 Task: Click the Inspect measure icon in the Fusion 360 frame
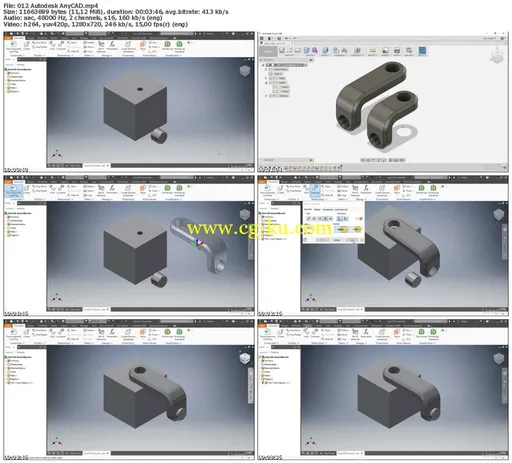[x=373, y=50]
